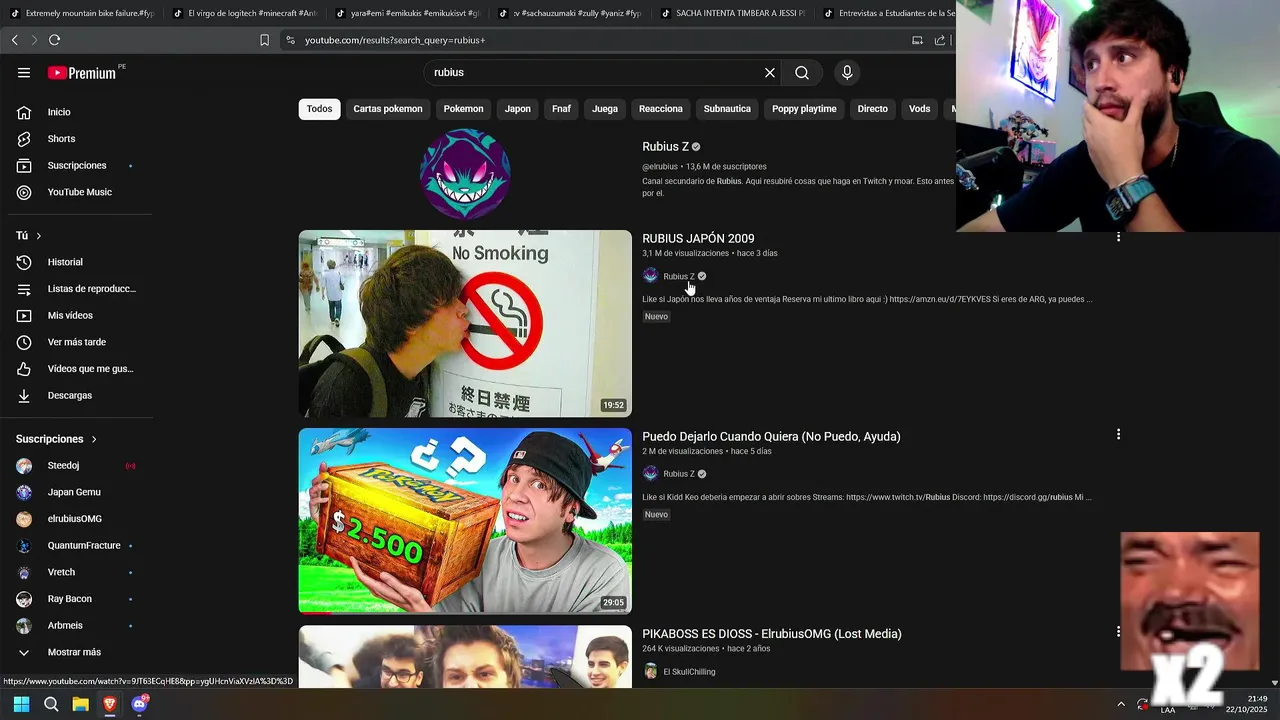1280x720 pixels.
Task: Expand subscriptions list with Mostrar más
Action: tap(76, 652)
